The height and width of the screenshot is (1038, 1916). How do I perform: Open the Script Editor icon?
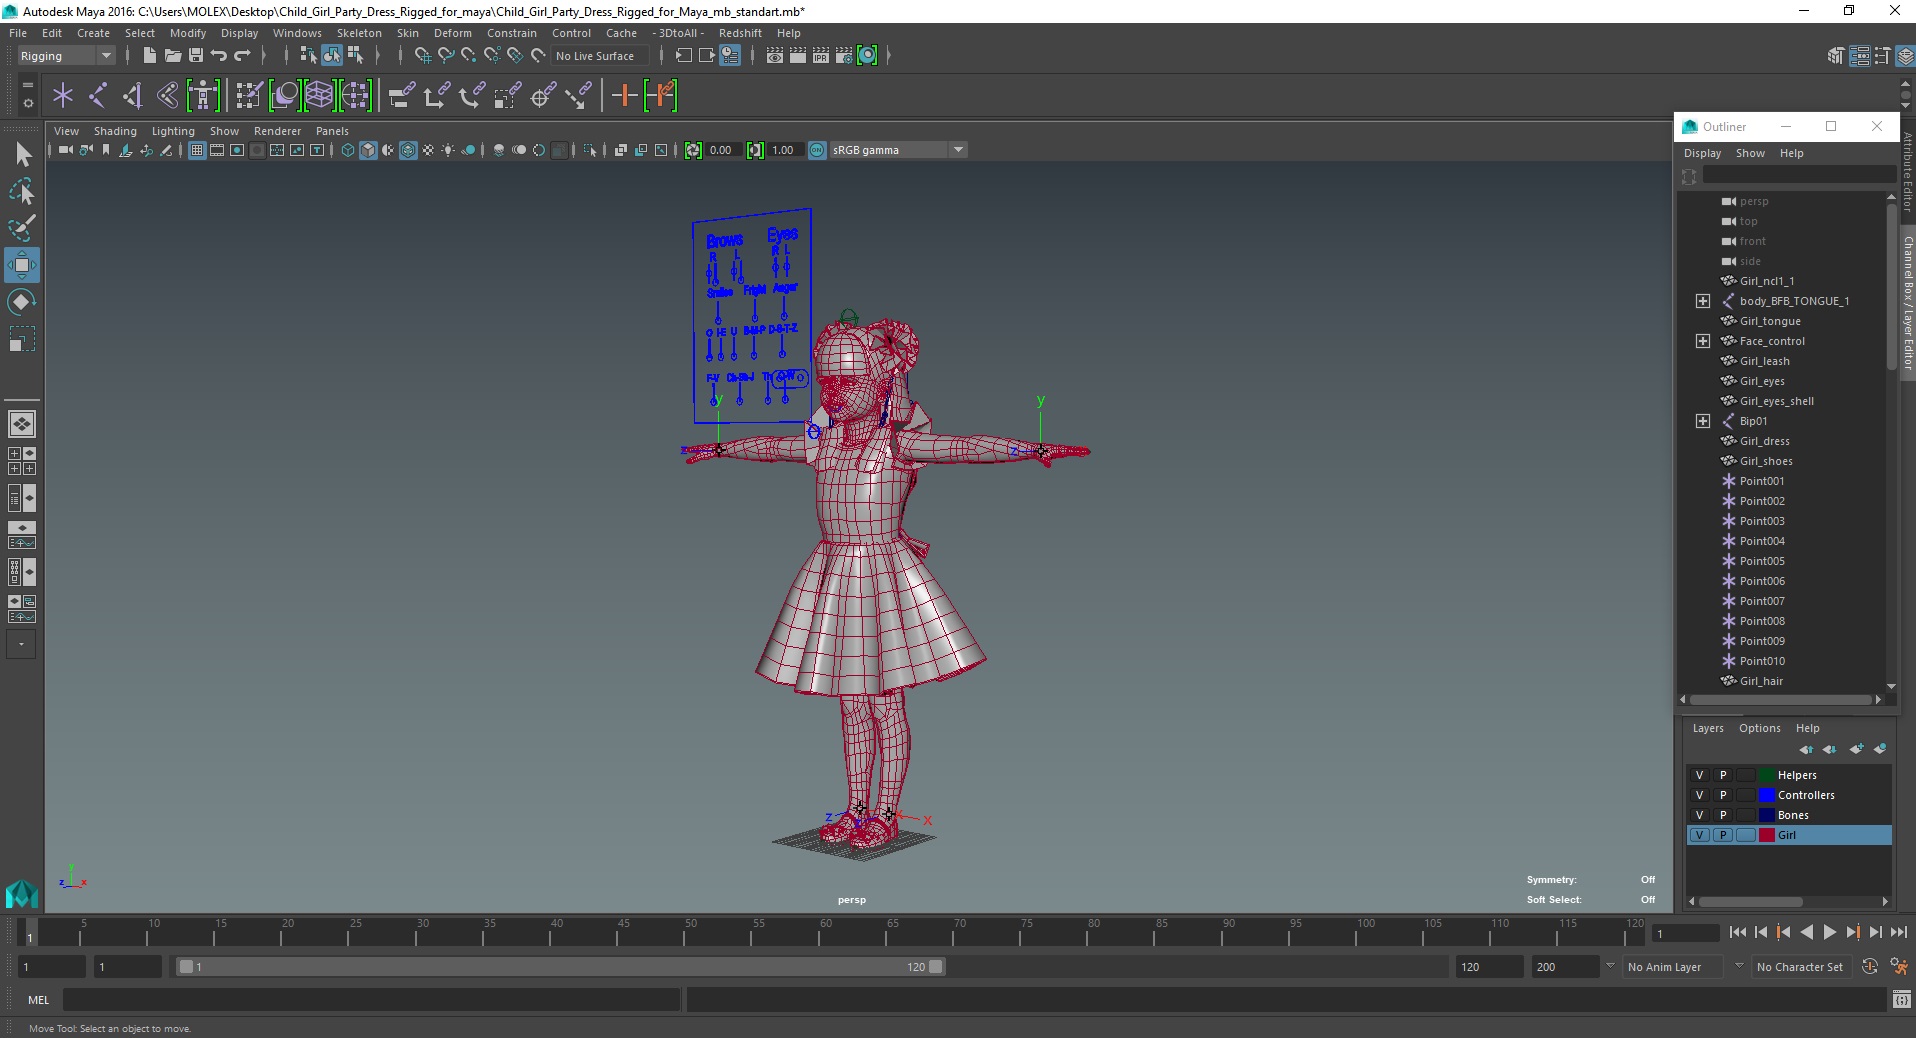pyautogui.click(x=1901, y=1000)
